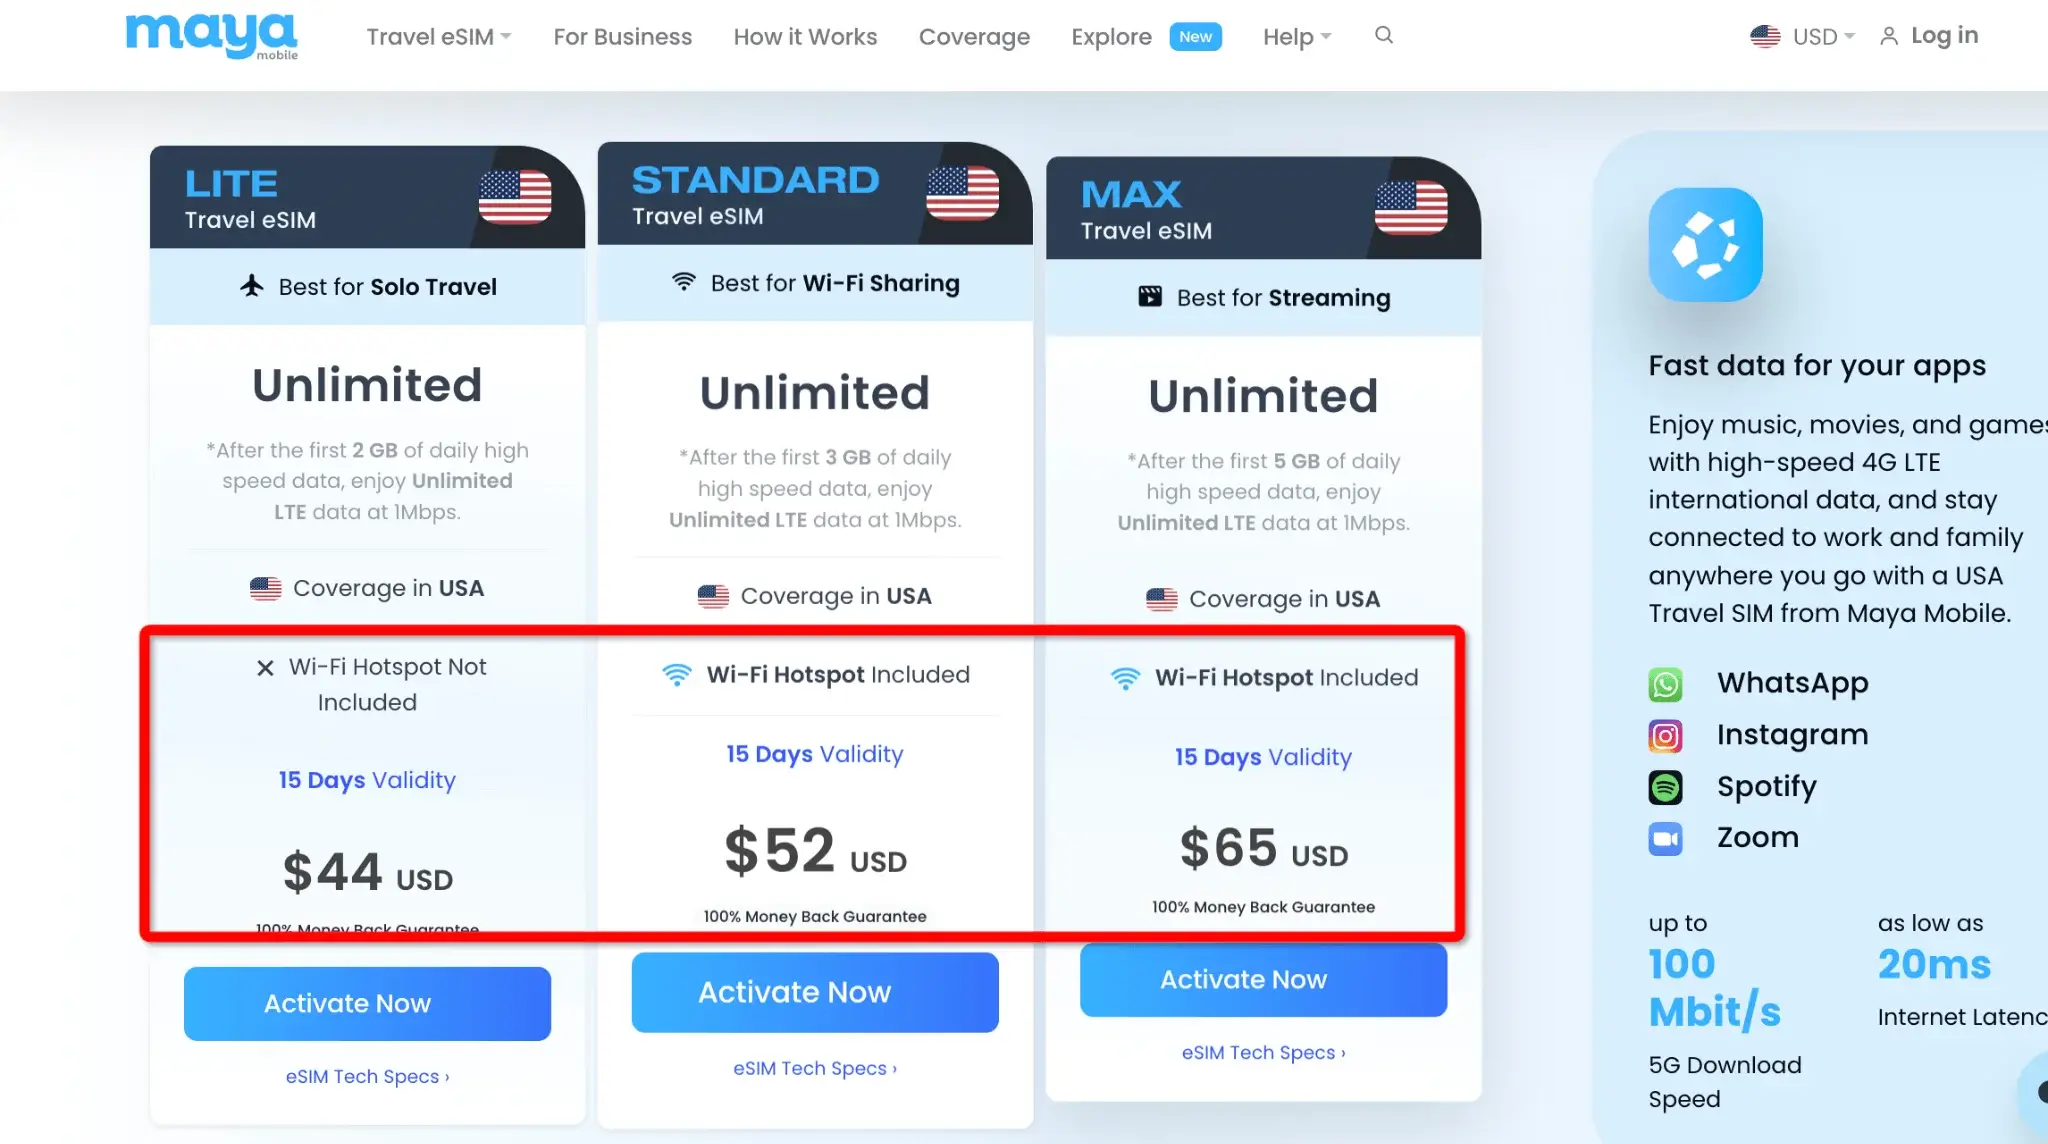This screenshot has width=2048, height=1144.
Task: Expand the Travel eSIM dropdown menu
Action: 437,35
